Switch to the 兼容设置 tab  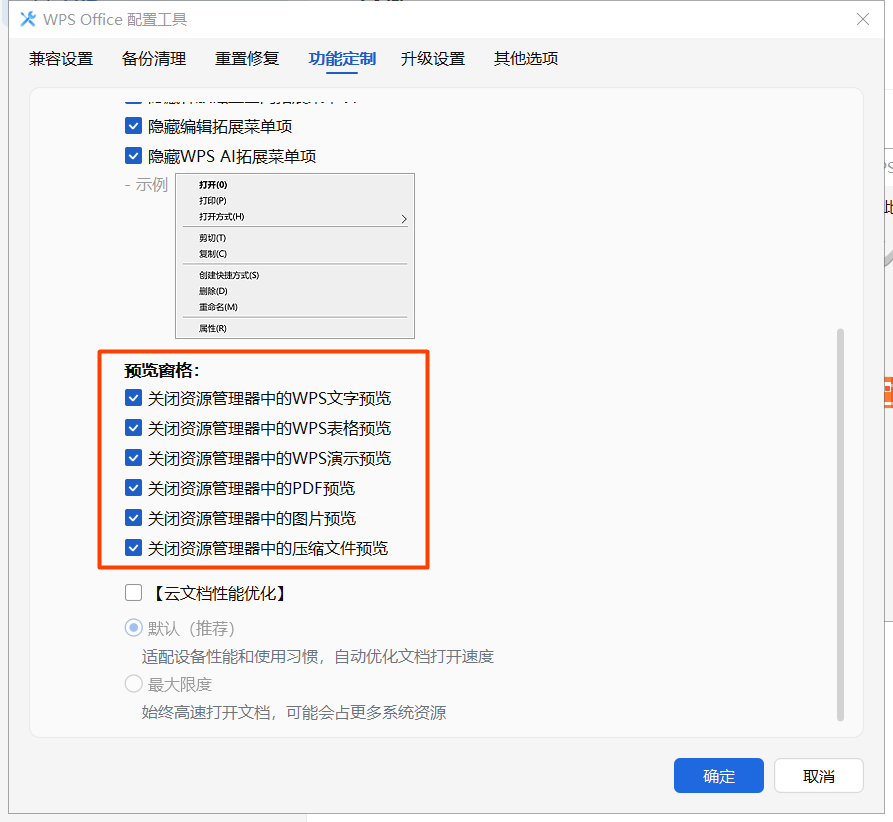tap(61, 59)
